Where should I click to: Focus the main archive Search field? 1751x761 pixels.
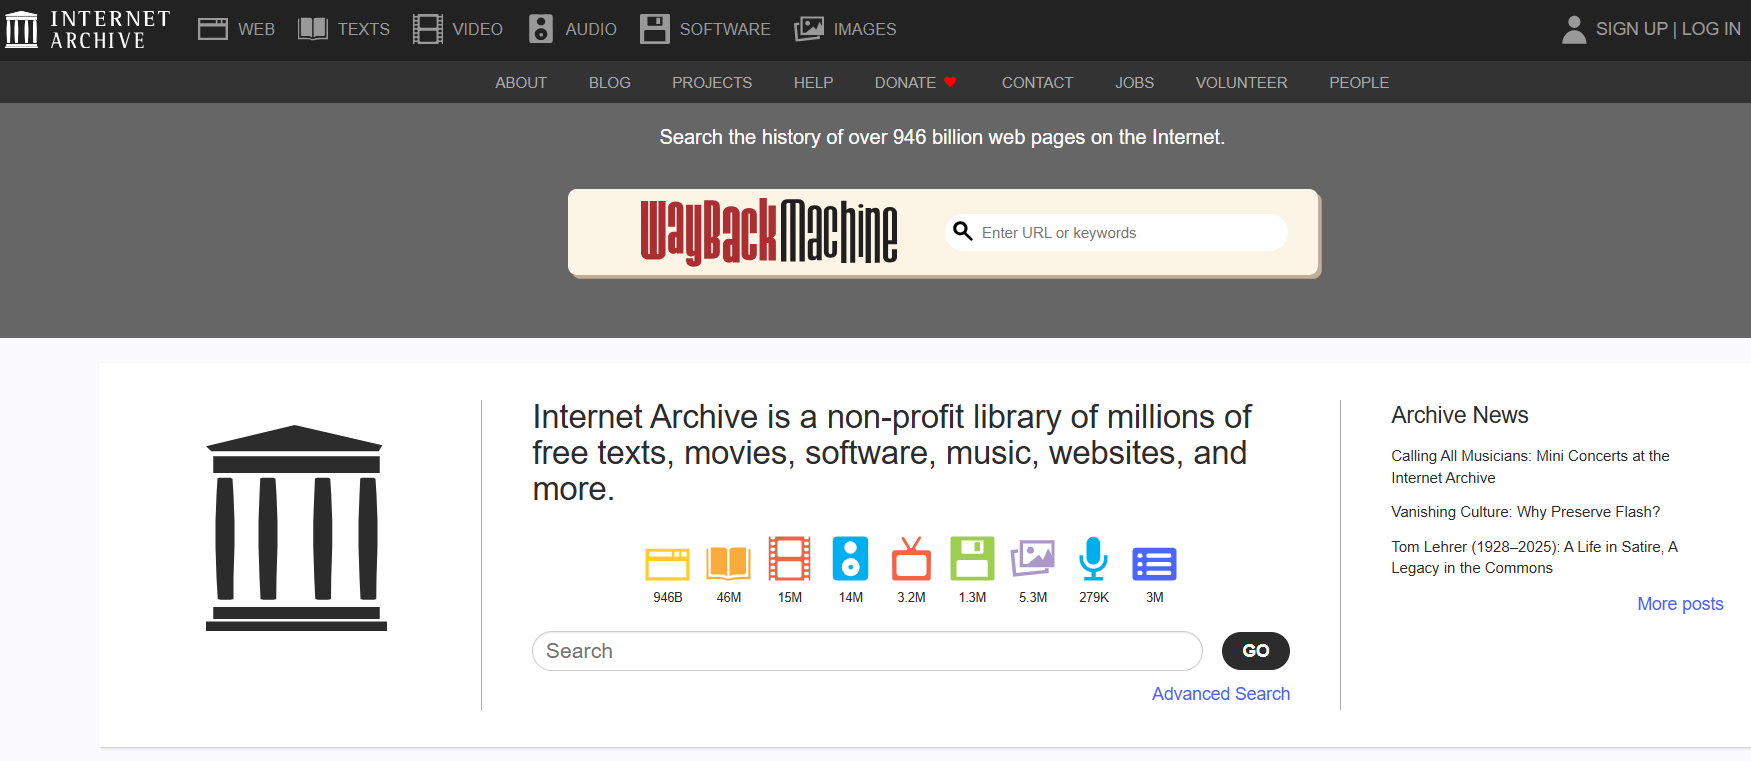tap(867, 651)
